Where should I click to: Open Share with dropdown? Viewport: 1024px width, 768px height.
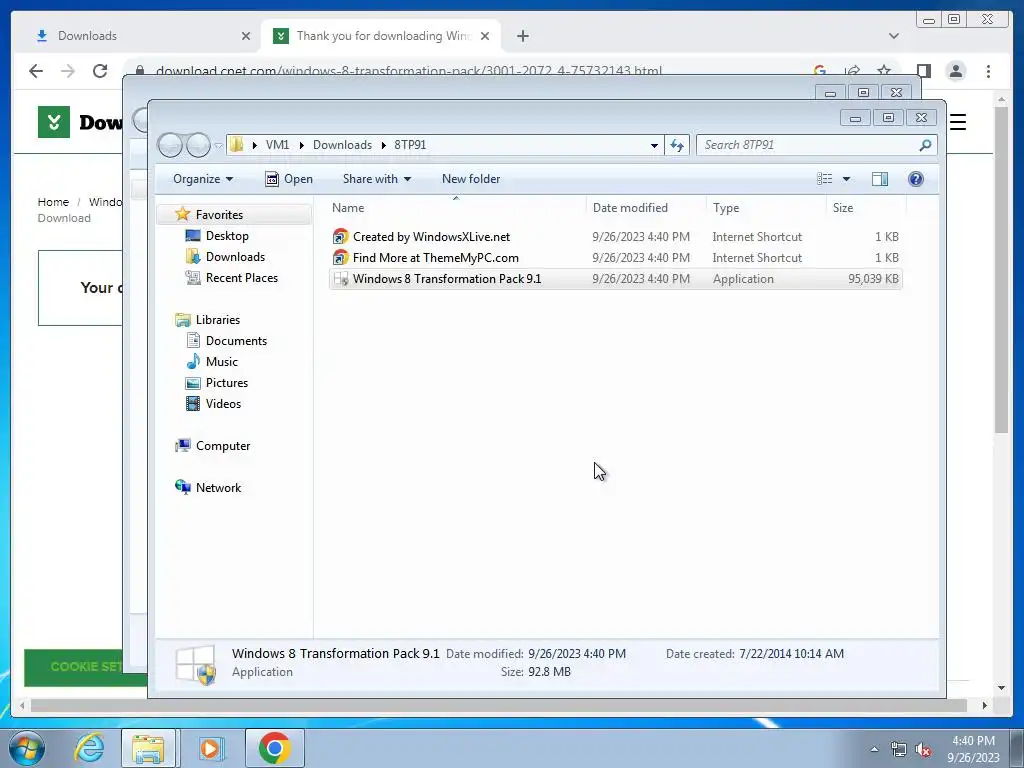tap(377, 179)
